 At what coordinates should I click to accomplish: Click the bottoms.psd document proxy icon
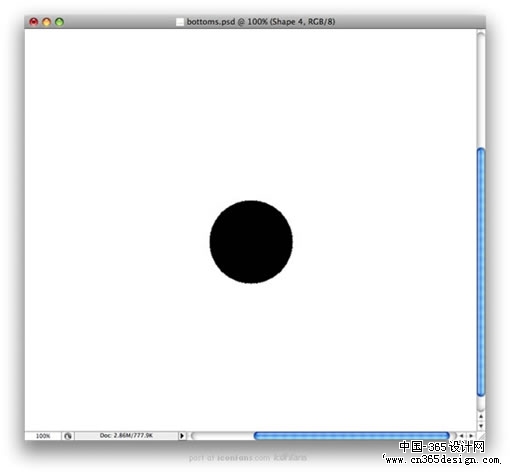(180, 22)
